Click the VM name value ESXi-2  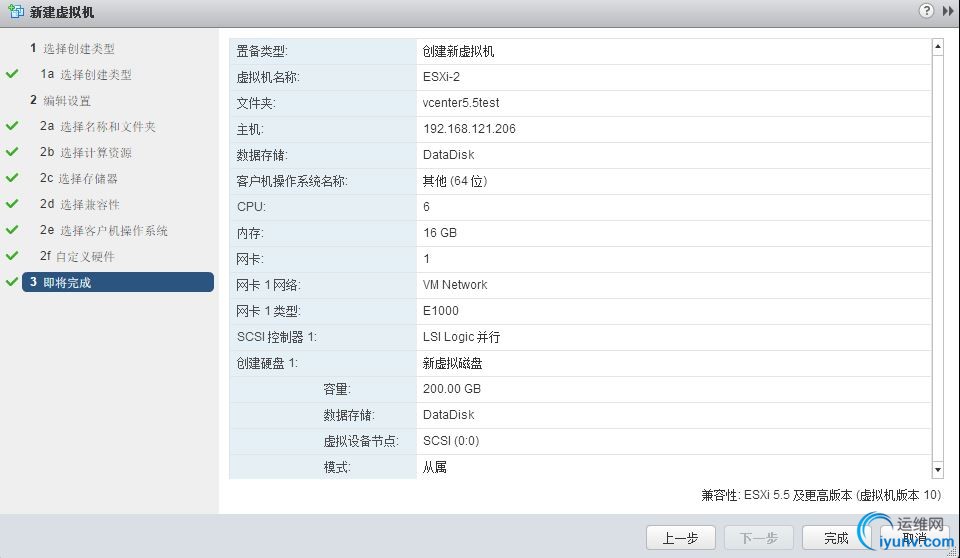[441, 77]
